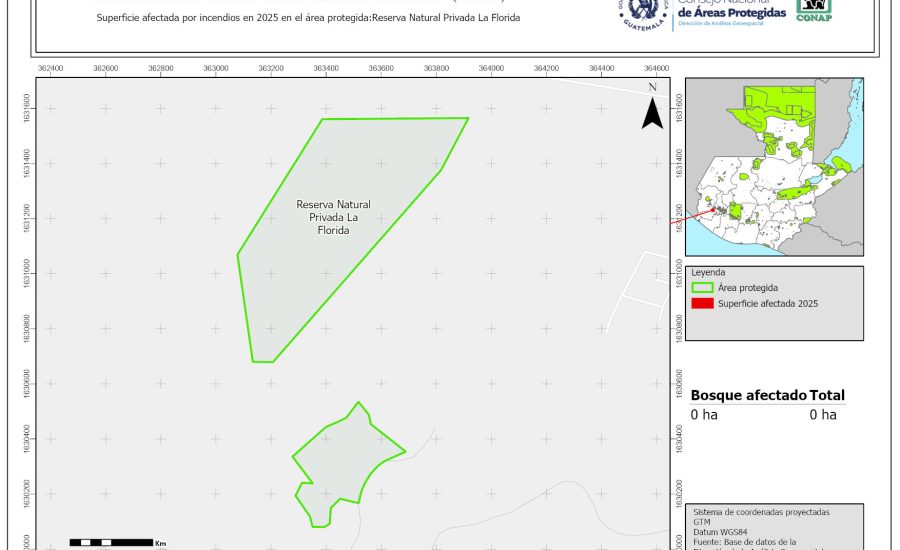This screenshot has height=550, width=900.
Task: Select the small southern protected area polygon
Action: pos(340,462)
